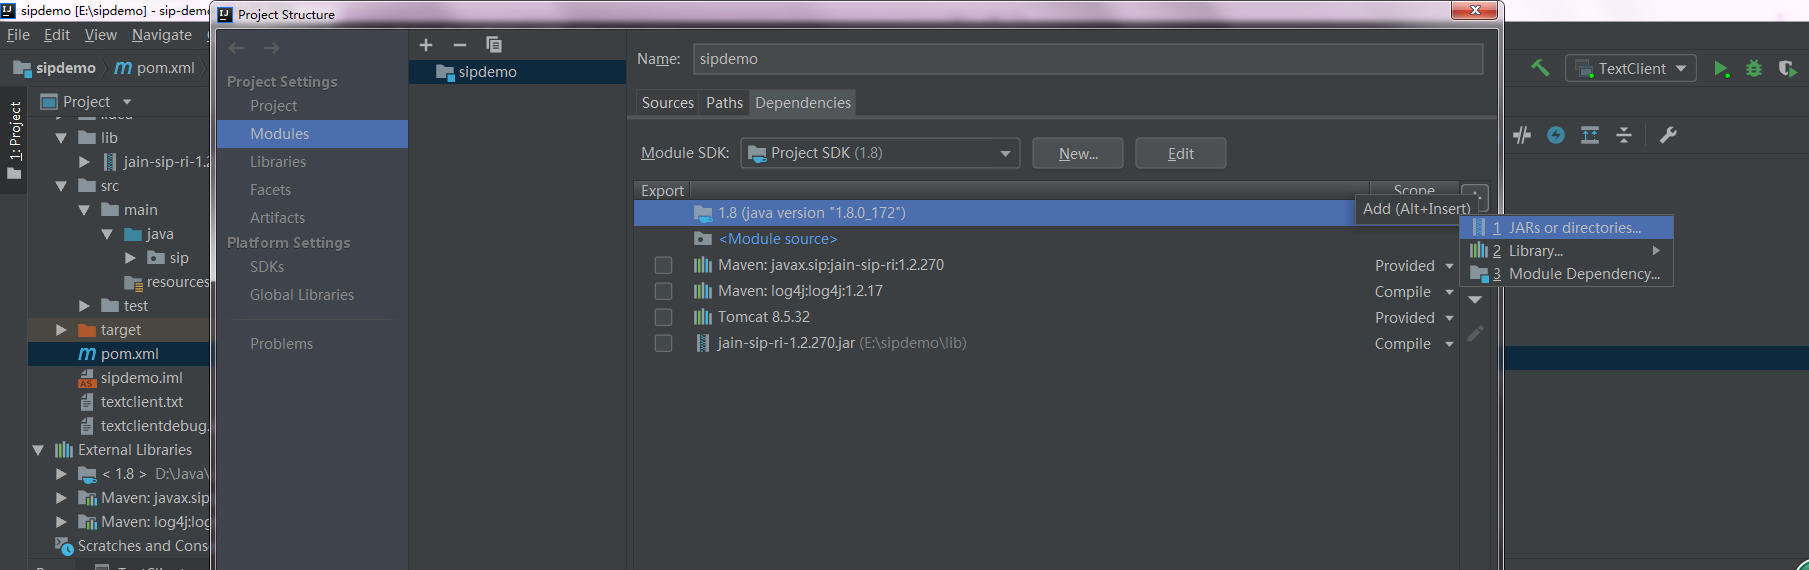The height and width of the screenshot is (570, 1809).
Task: Choose Library... submenu option
Action: pos(1567,251)
